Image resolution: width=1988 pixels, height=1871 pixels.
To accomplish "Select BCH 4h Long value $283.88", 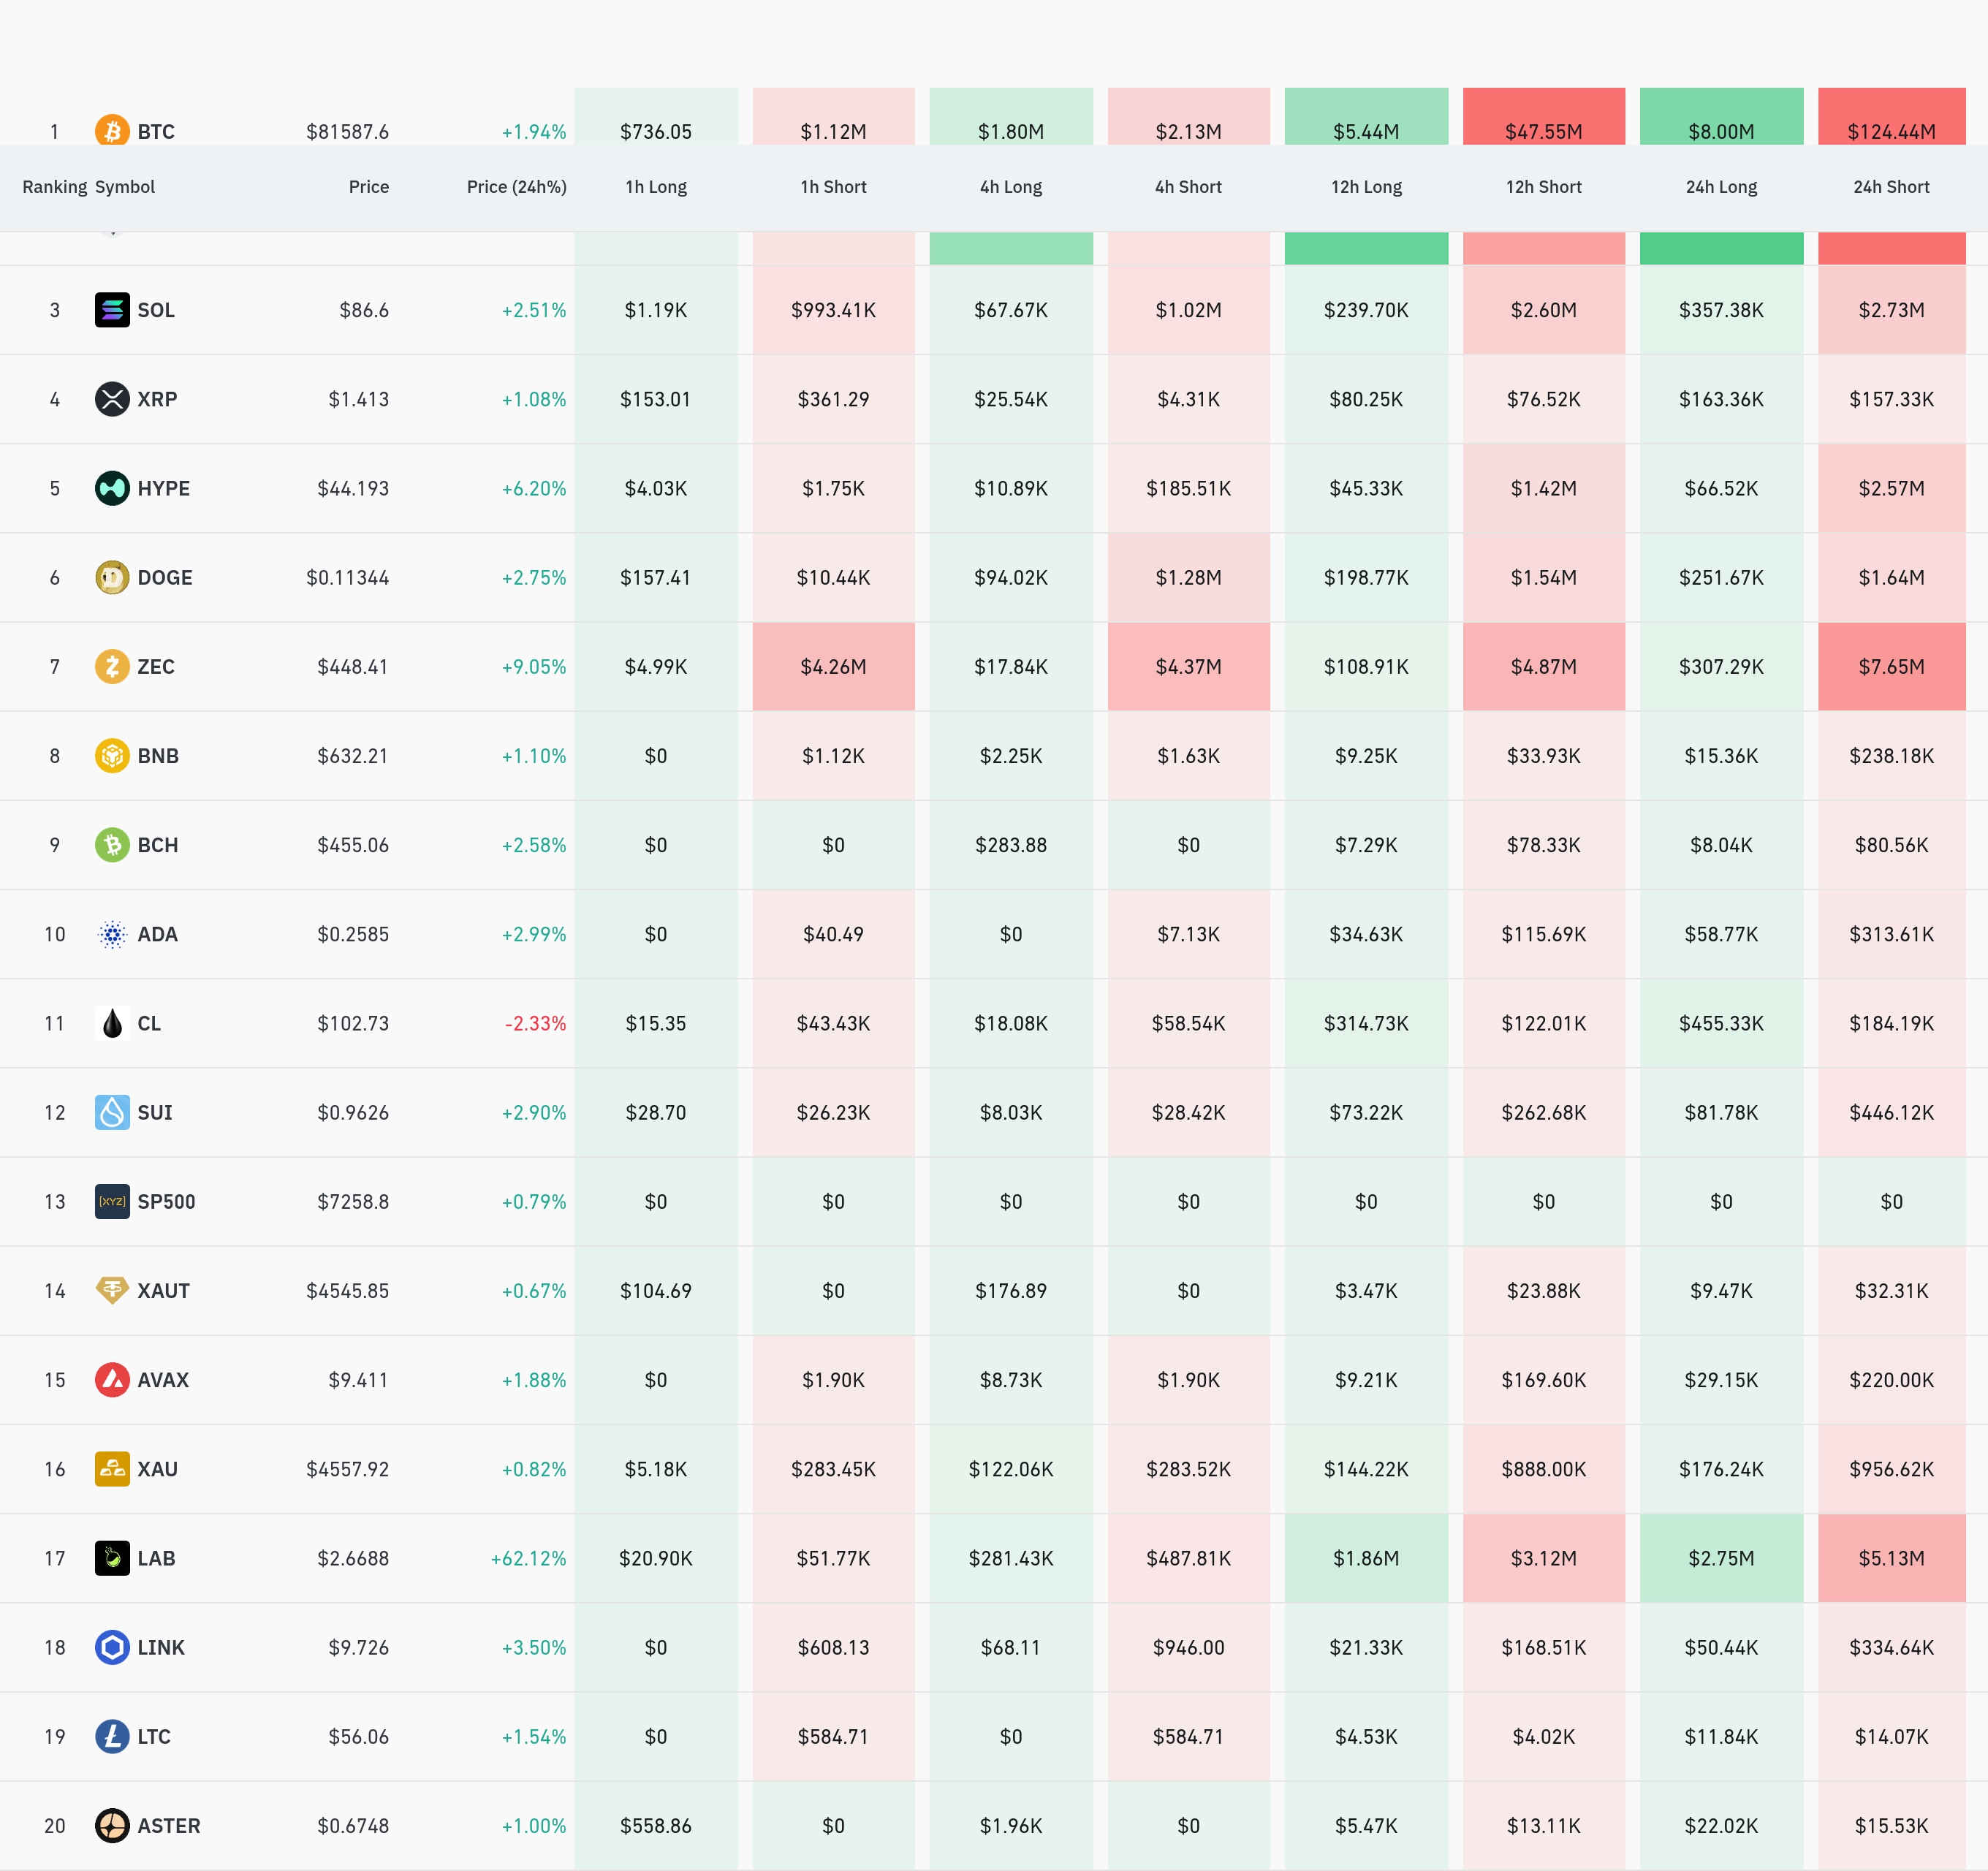I will (1011, 845).
